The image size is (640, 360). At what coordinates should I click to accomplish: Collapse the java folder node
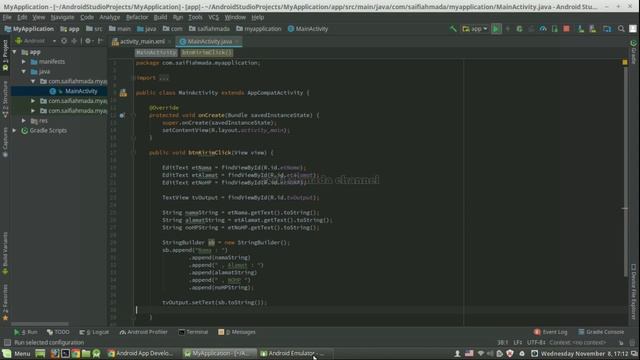(24, 71)
